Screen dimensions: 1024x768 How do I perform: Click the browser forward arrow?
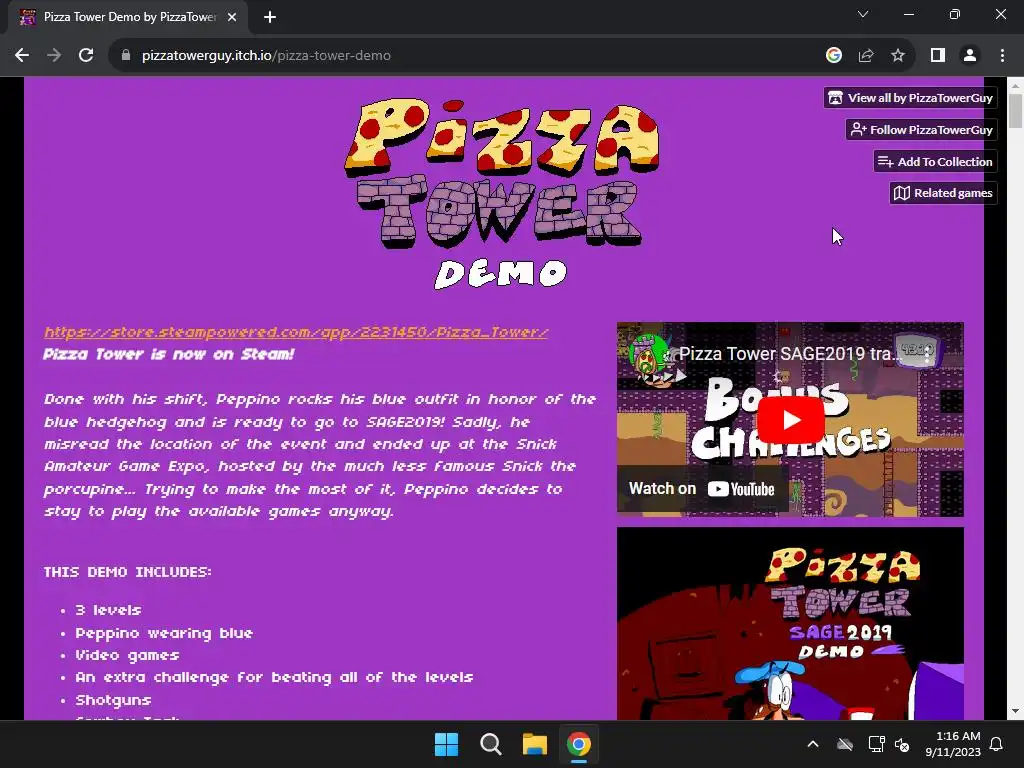pyautogui.click(x=54, y=56)
